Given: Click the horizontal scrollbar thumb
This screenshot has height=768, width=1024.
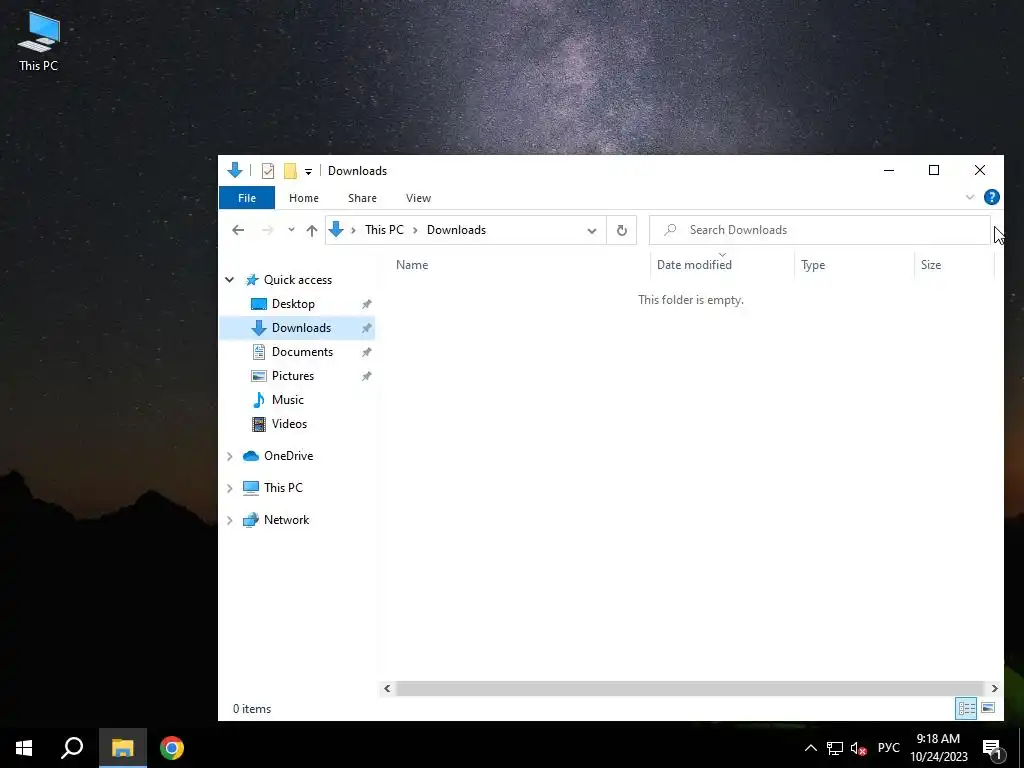Looking at the screenshot, I should click(x=690, y=688).
